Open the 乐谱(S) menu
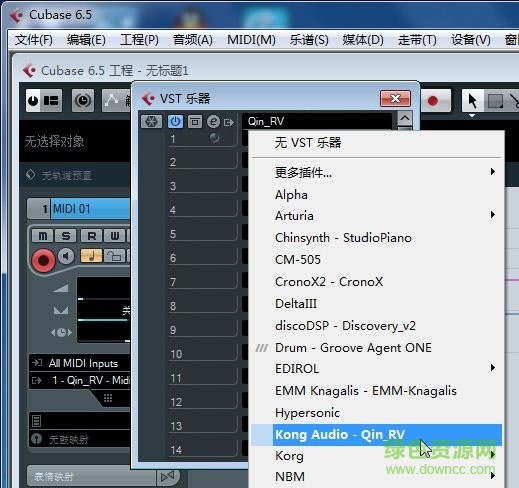Image resolution: width=519 pixels, height=488 pixels. [309, 40]
